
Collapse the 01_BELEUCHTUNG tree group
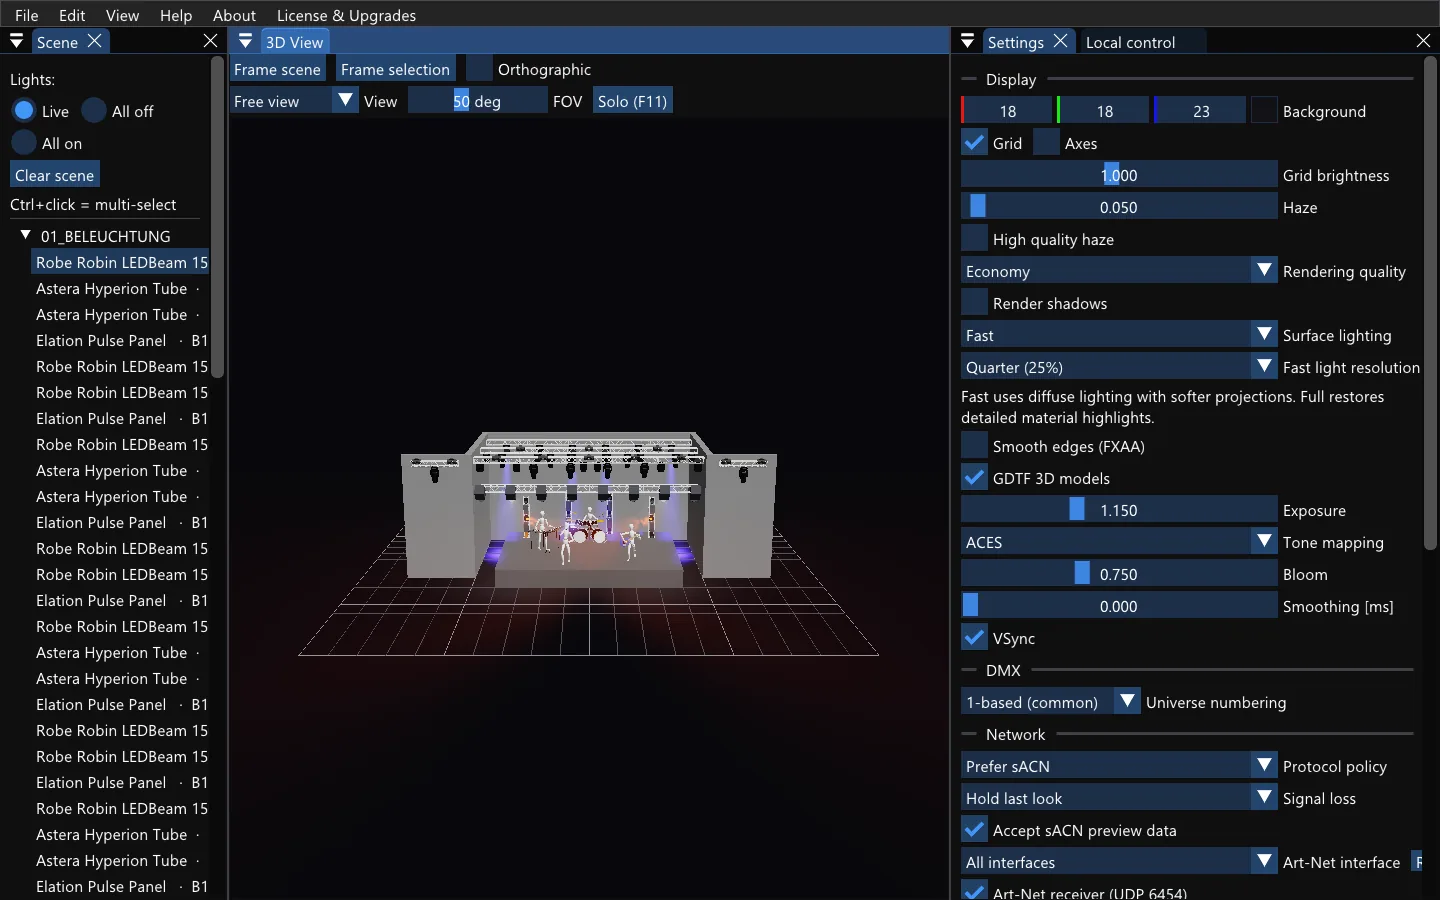26,235
